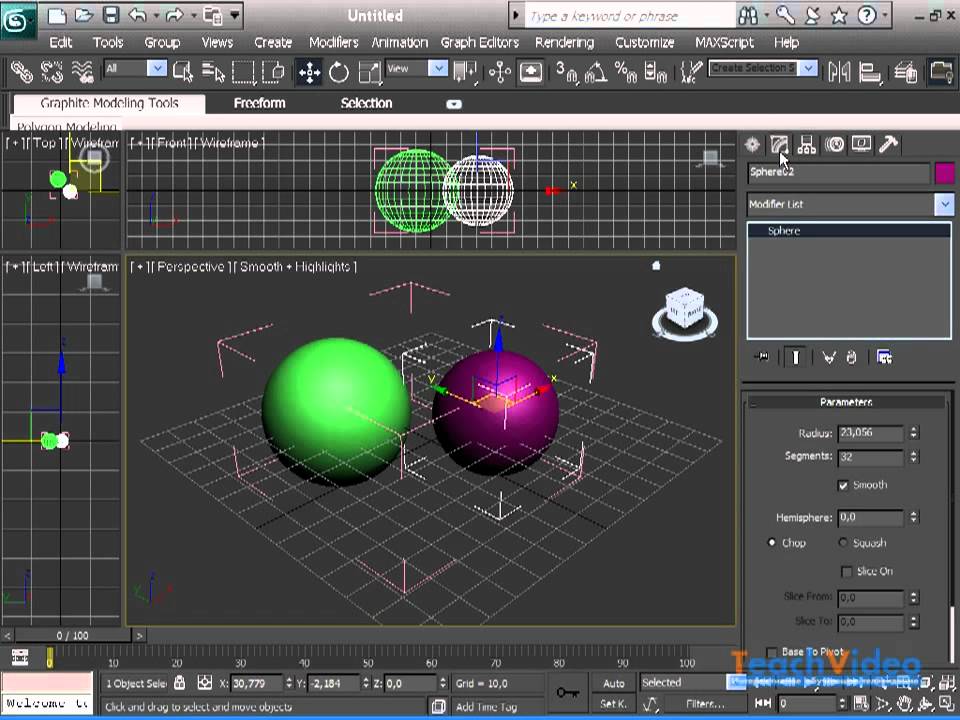Switch to the Hierarchy command panel
The height and width of the screenshot is (720, 960).
tap(806, 144)
